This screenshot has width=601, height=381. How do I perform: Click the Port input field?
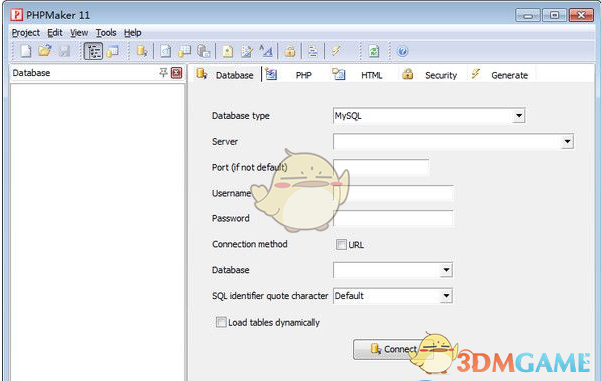coord(381,168)
